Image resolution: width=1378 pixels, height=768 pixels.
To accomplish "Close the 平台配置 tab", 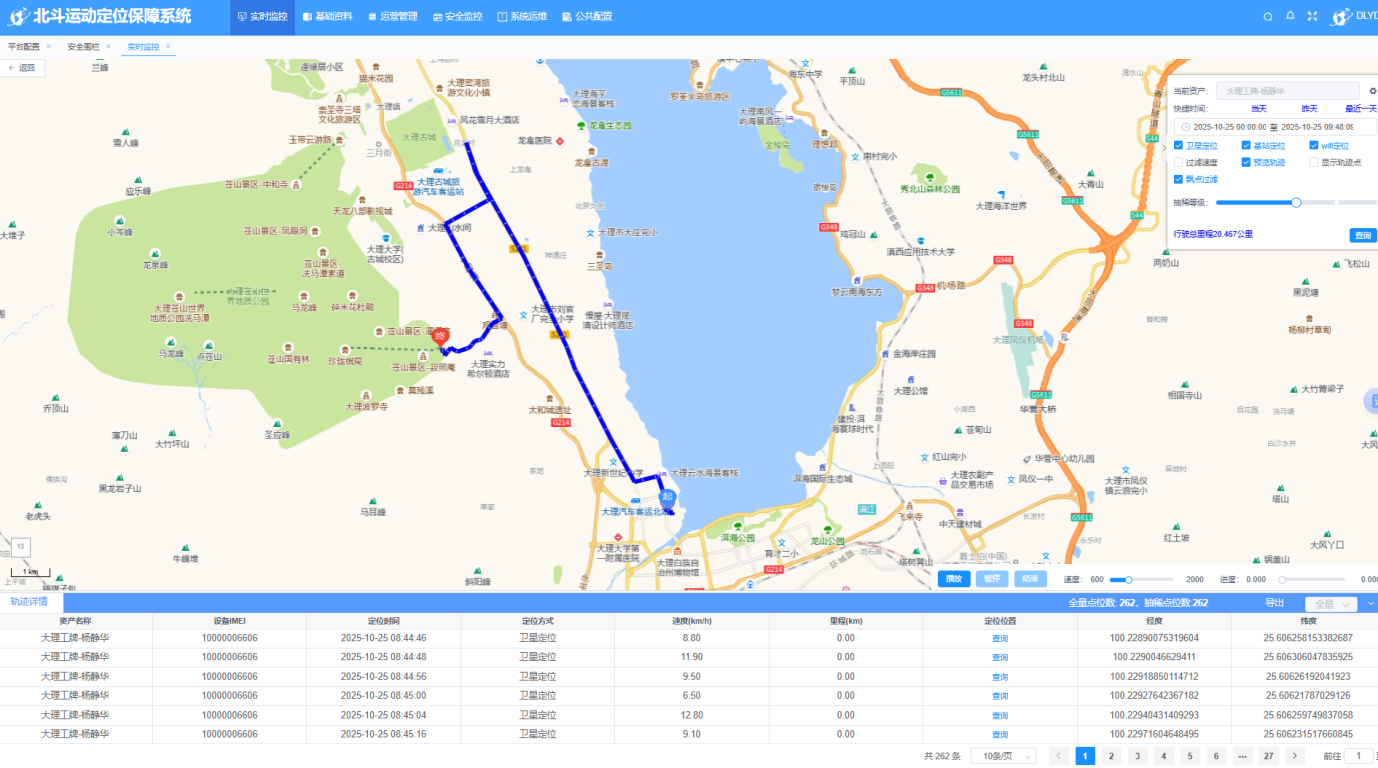I will tap(48, 47).
